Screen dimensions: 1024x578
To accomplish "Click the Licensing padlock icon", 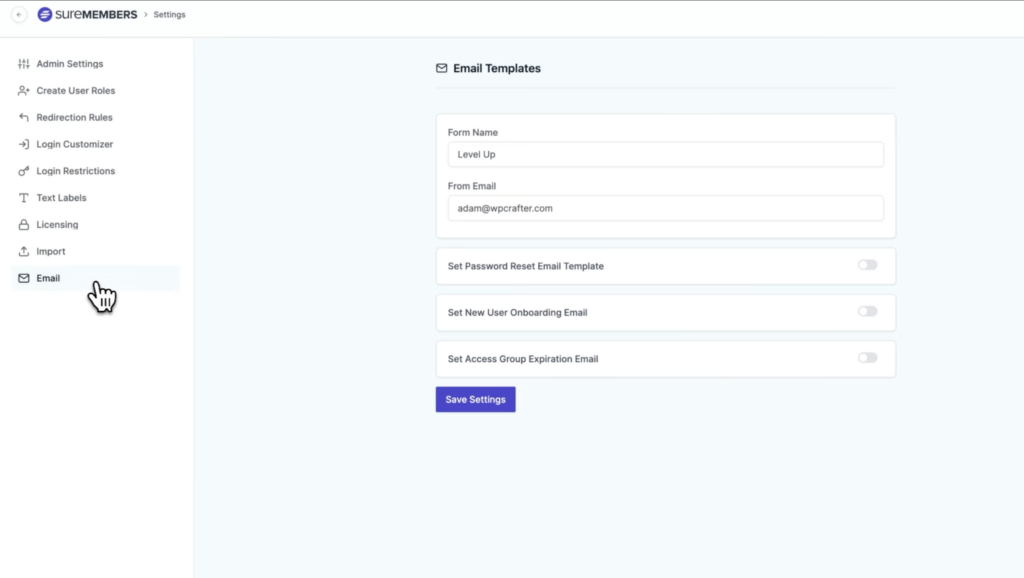I will click(23, 225).
